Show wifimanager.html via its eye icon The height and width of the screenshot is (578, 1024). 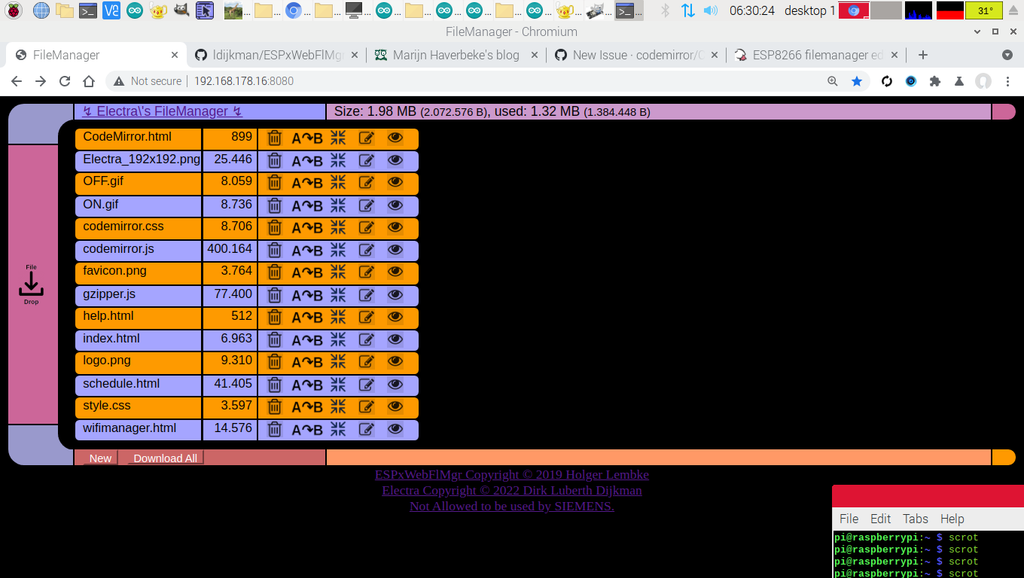pos(396,428)
